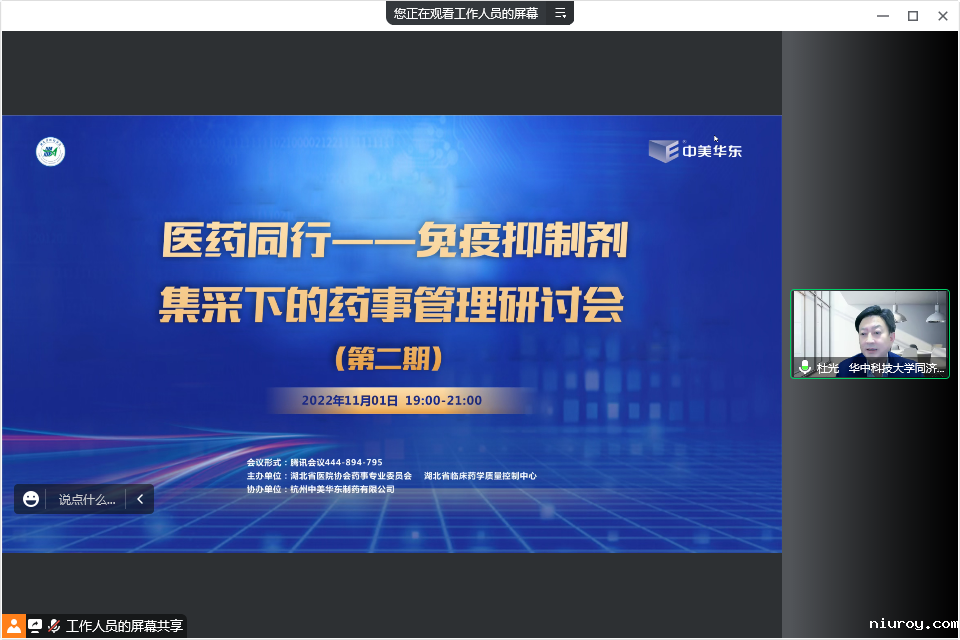Click the round hospital emblem on the slide

click(x=50, y=152)
